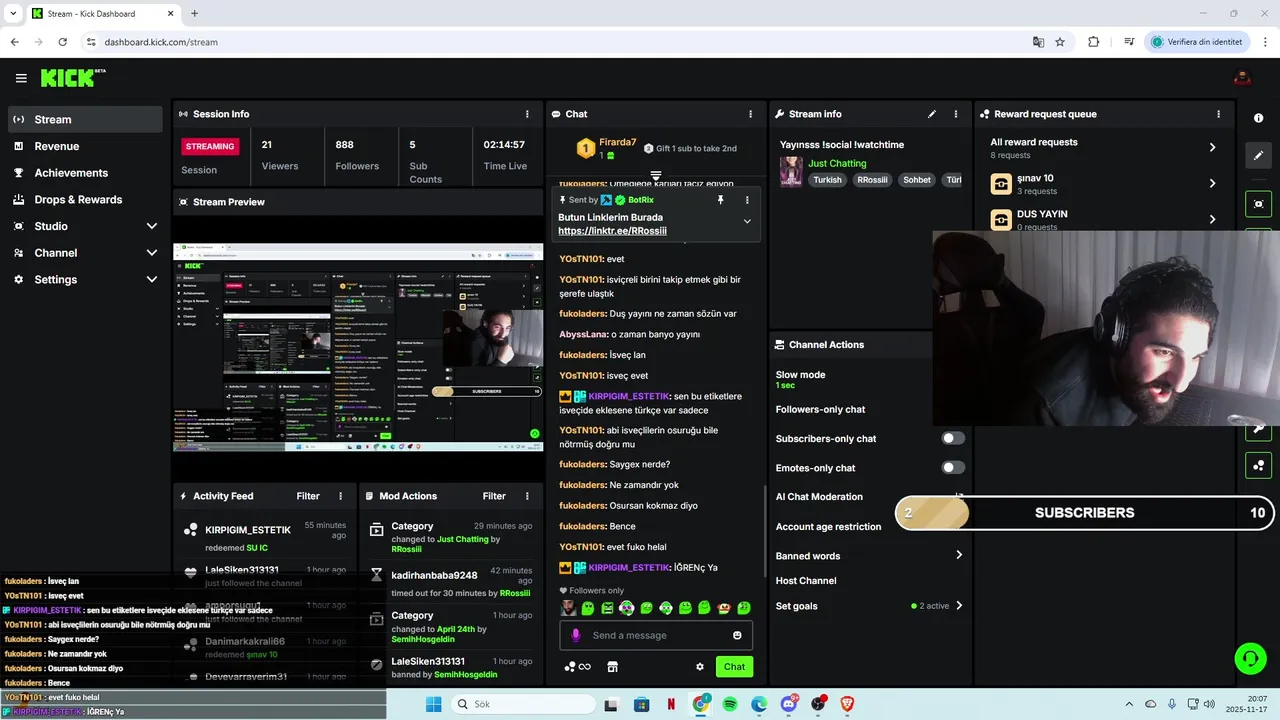
Task: Open Chat panel three-dot menu
Action: coord(750,114)
